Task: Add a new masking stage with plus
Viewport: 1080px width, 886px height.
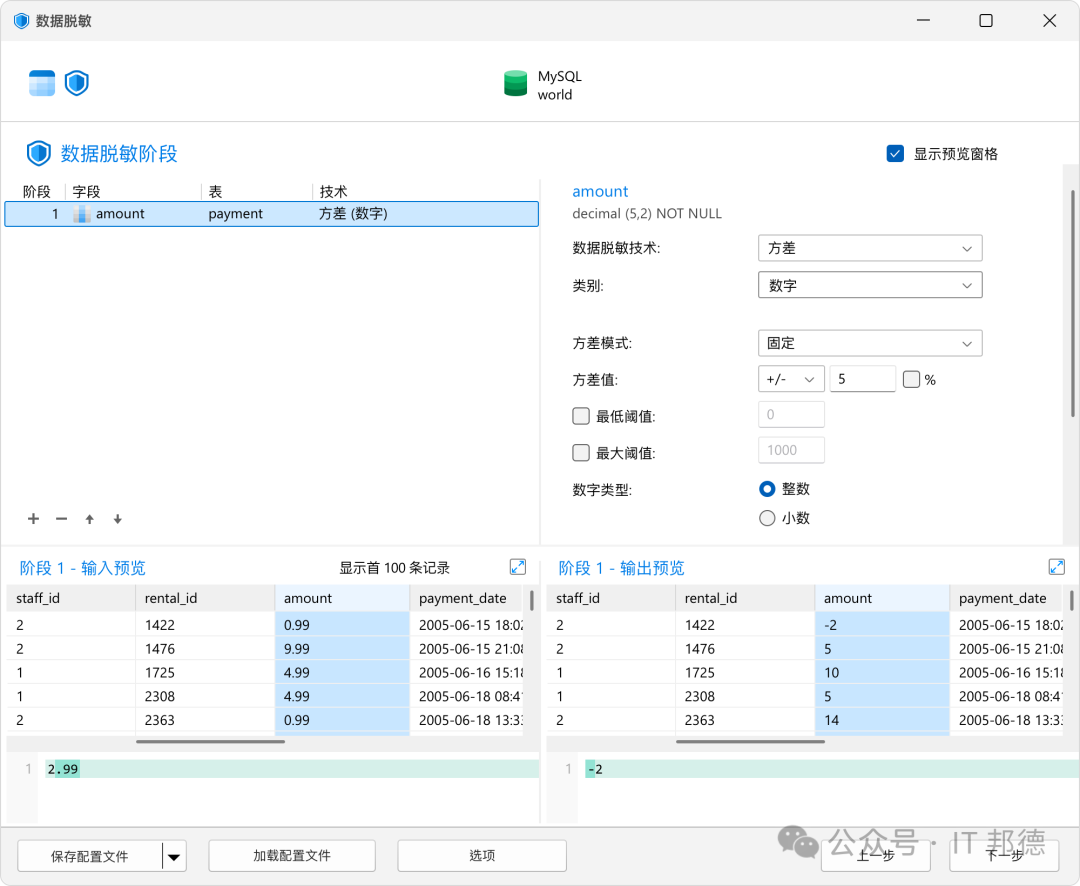Action: coord(33,519)
